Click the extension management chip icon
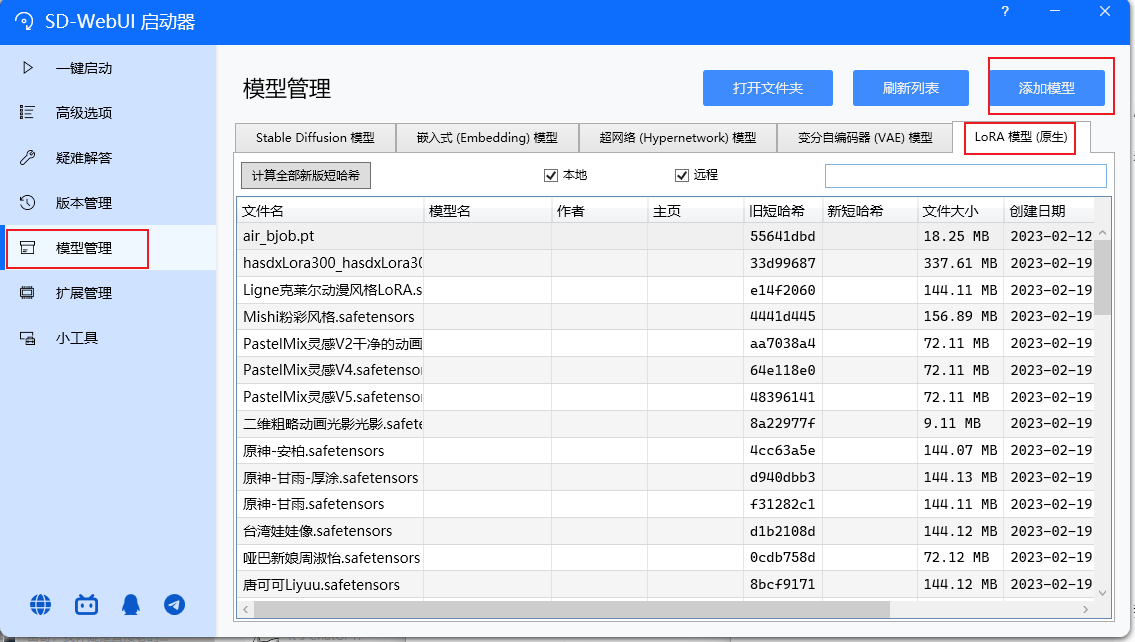Screen dimensions: 1135x642 (28, 292)
